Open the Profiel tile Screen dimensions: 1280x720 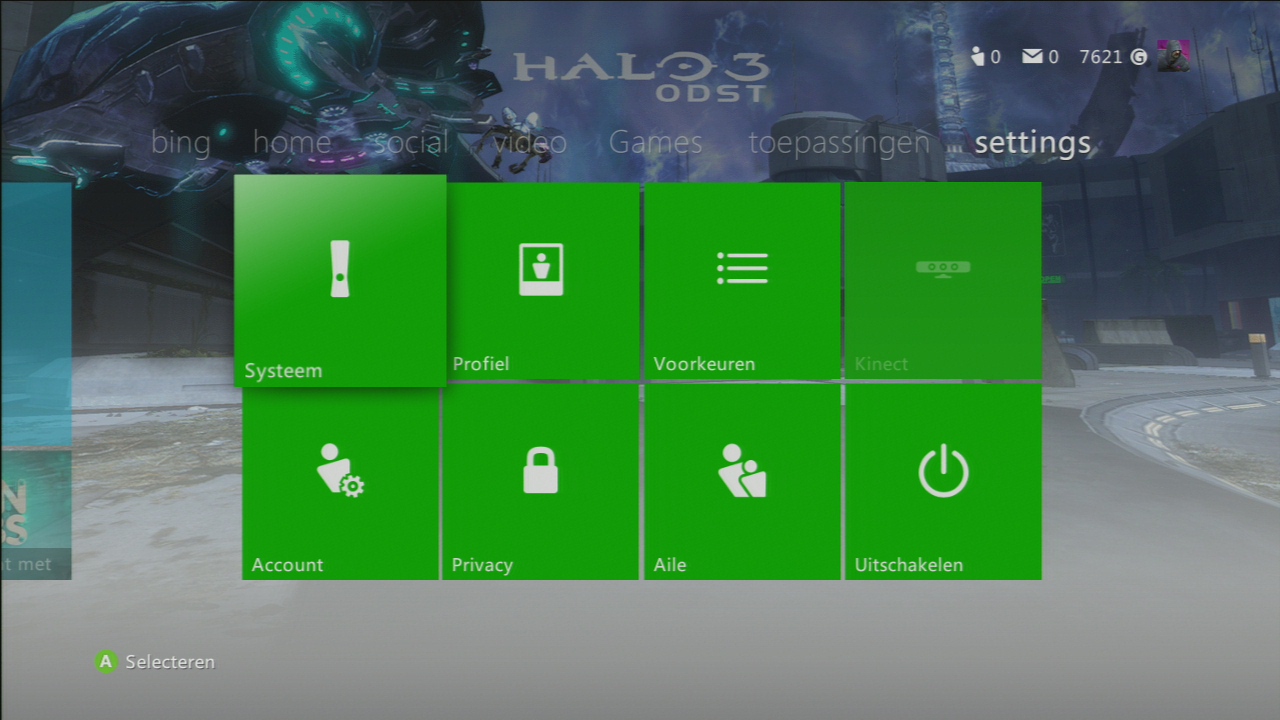pyautogui.click(x=541, y=281)
